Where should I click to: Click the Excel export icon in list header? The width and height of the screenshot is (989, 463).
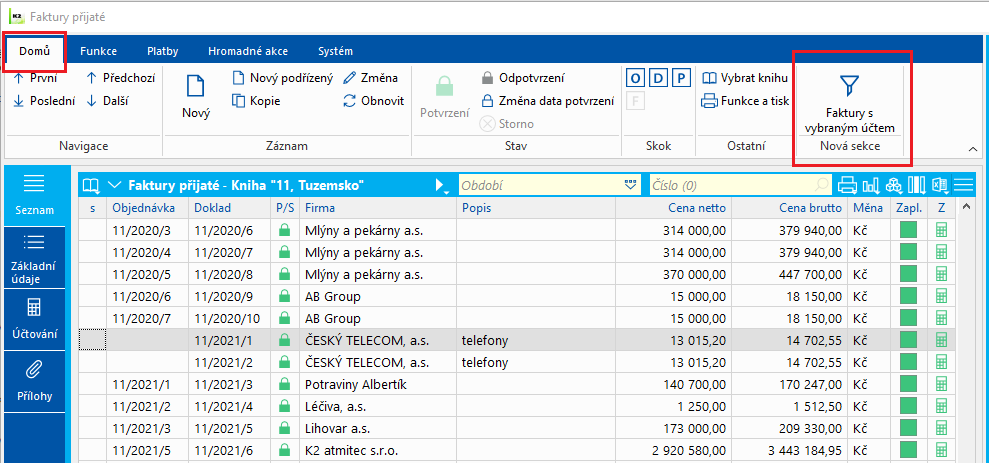[x=940, y=185]
